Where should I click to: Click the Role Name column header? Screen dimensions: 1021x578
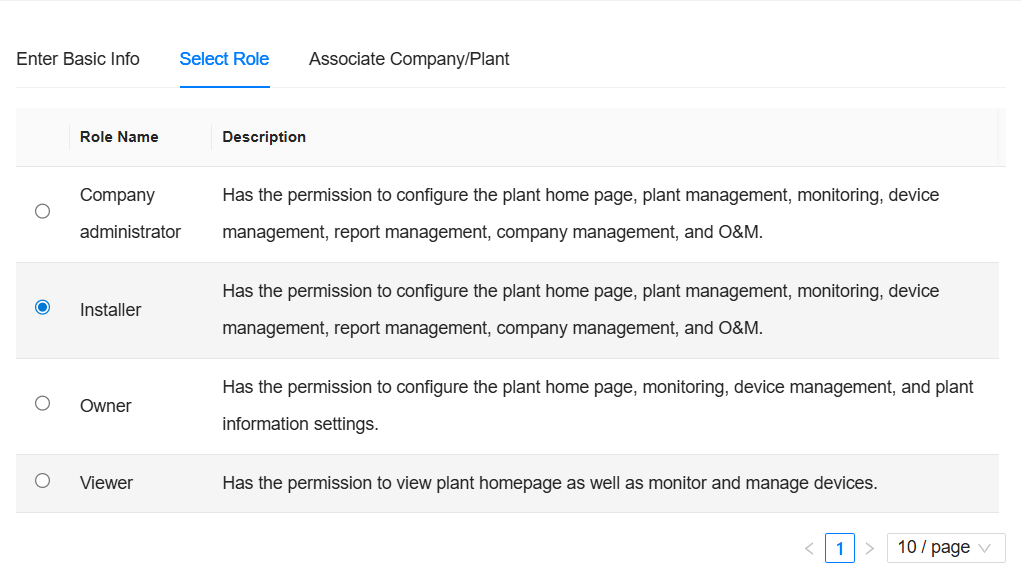pos(119,137)
